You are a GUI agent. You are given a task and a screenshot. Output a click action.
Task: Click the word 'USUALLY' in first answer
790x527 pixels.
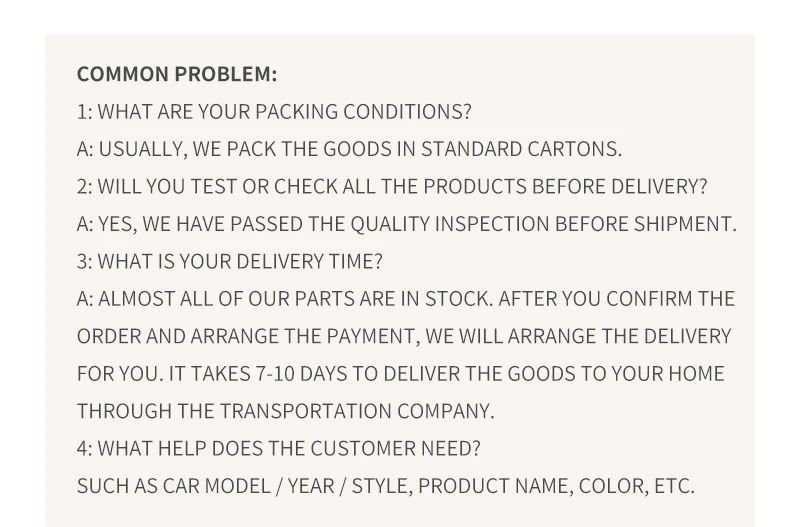141,149
